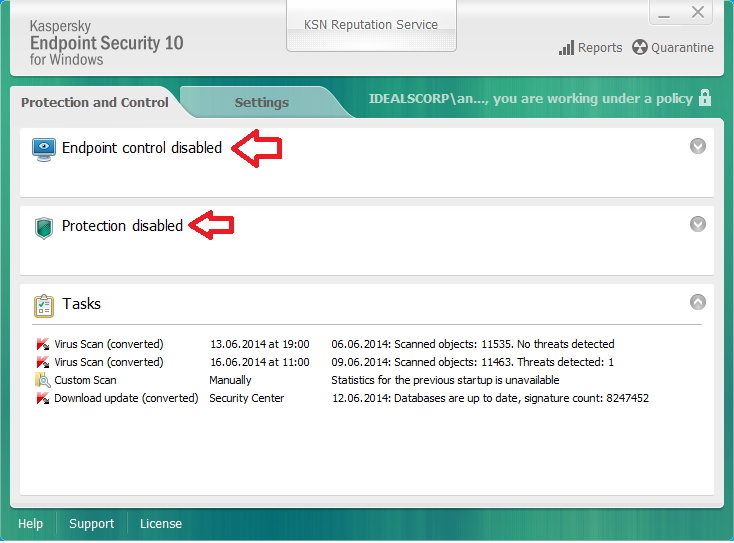Image resolution: width=734 pixels, height=543 pixels.
Task: Open the Reports link
Action: 600,48
